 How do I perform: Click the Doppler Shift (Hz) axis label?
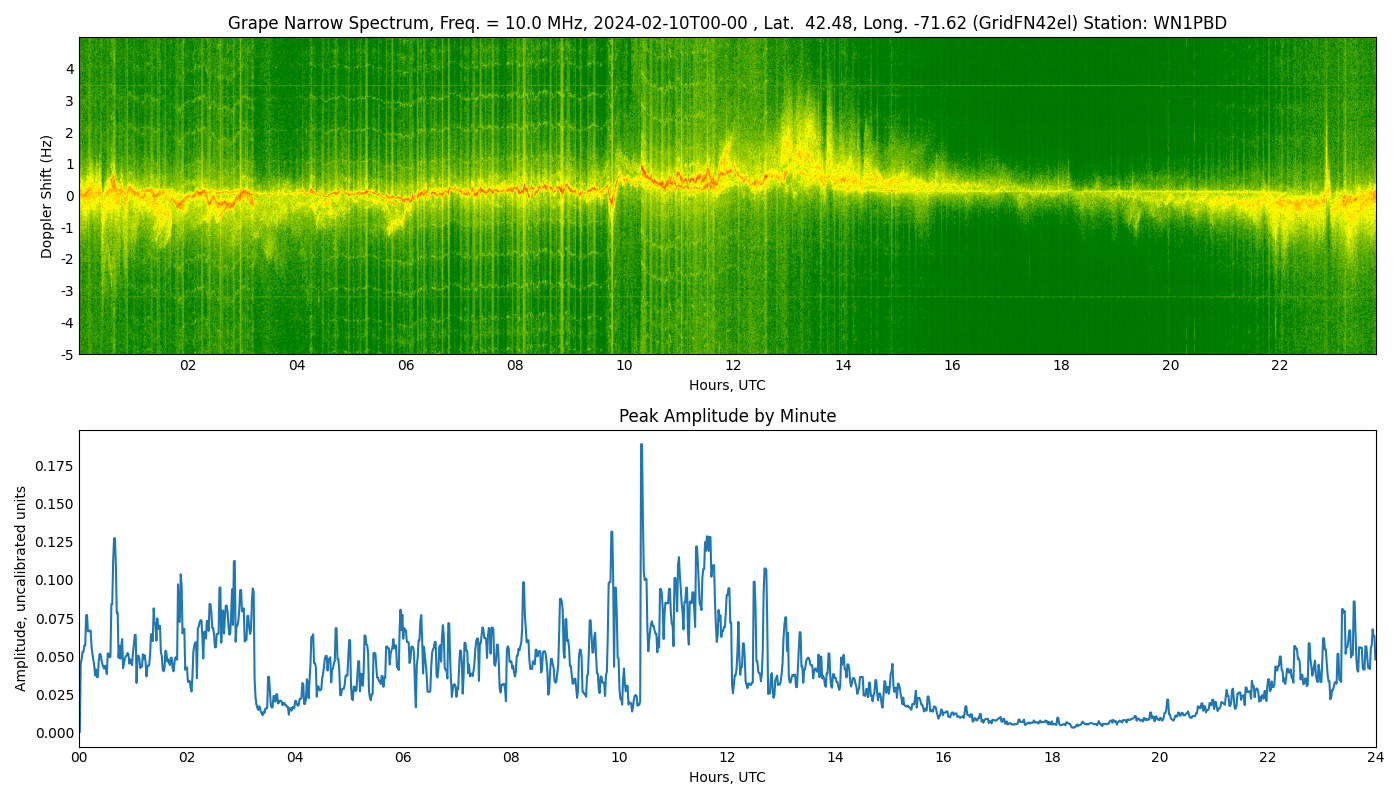point(47,196)
